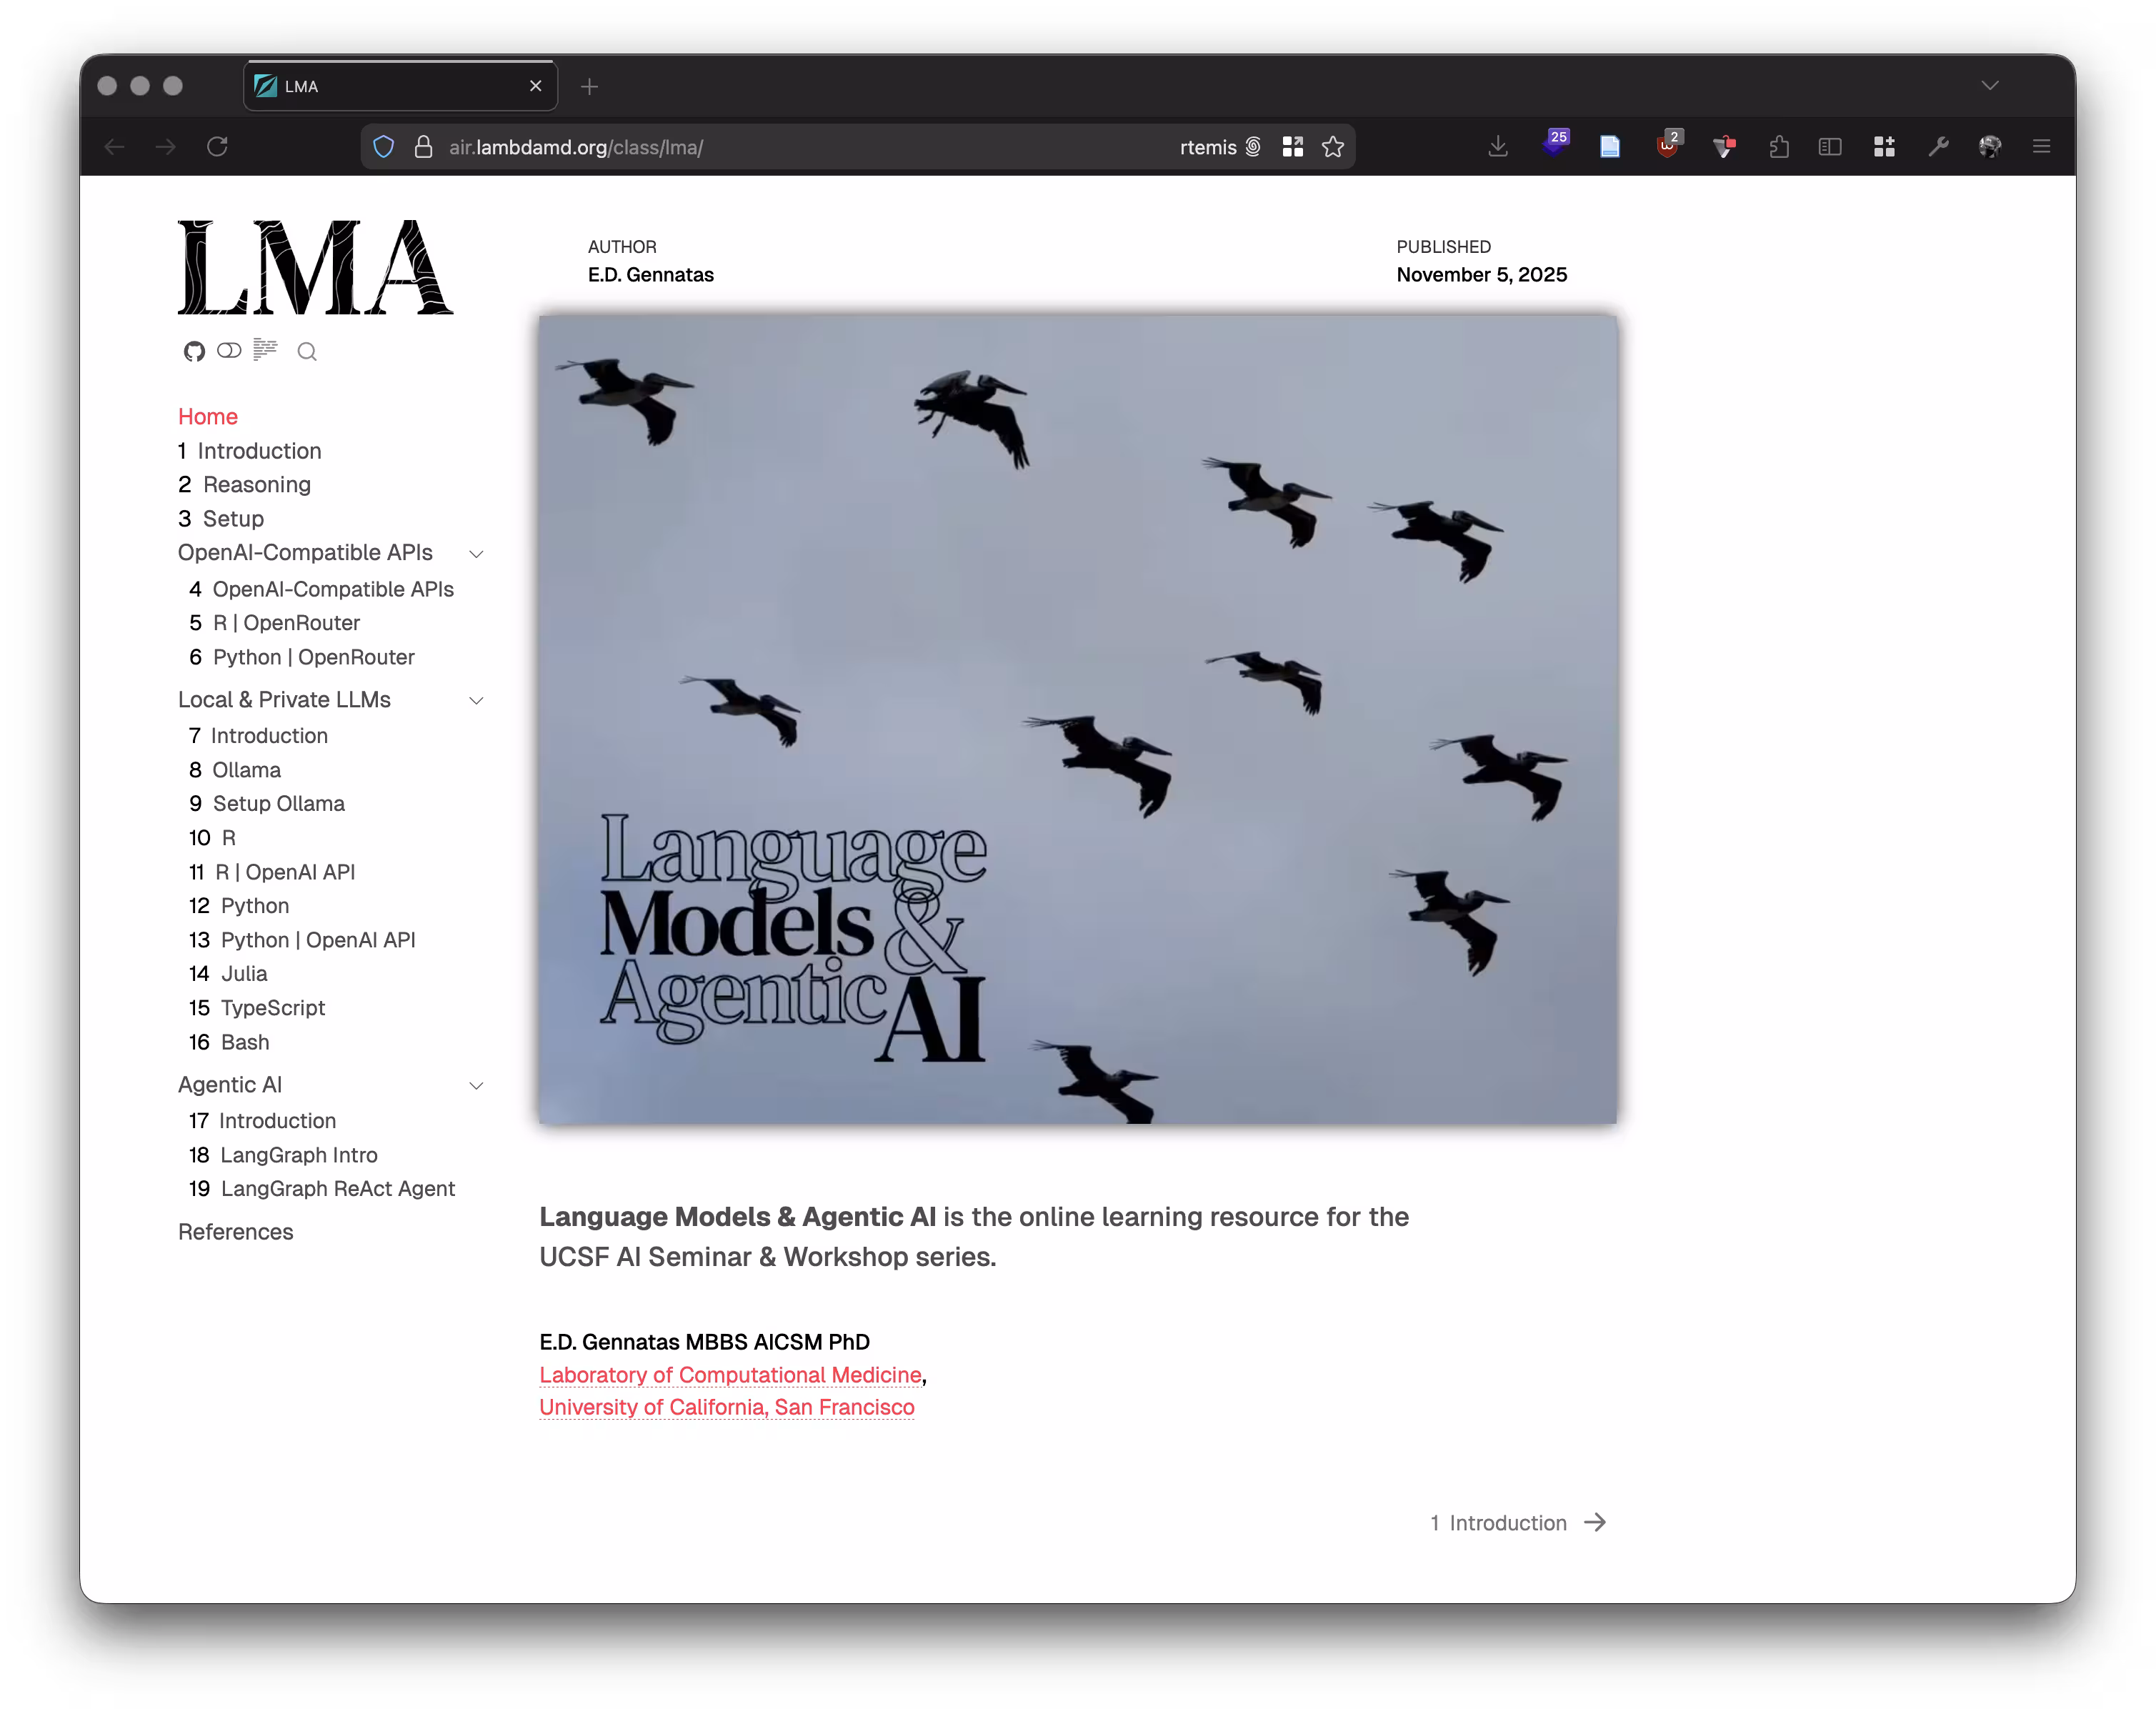Open site search magnifier icon
This screenshot has width=2156, height=1709.
[307, 351]
